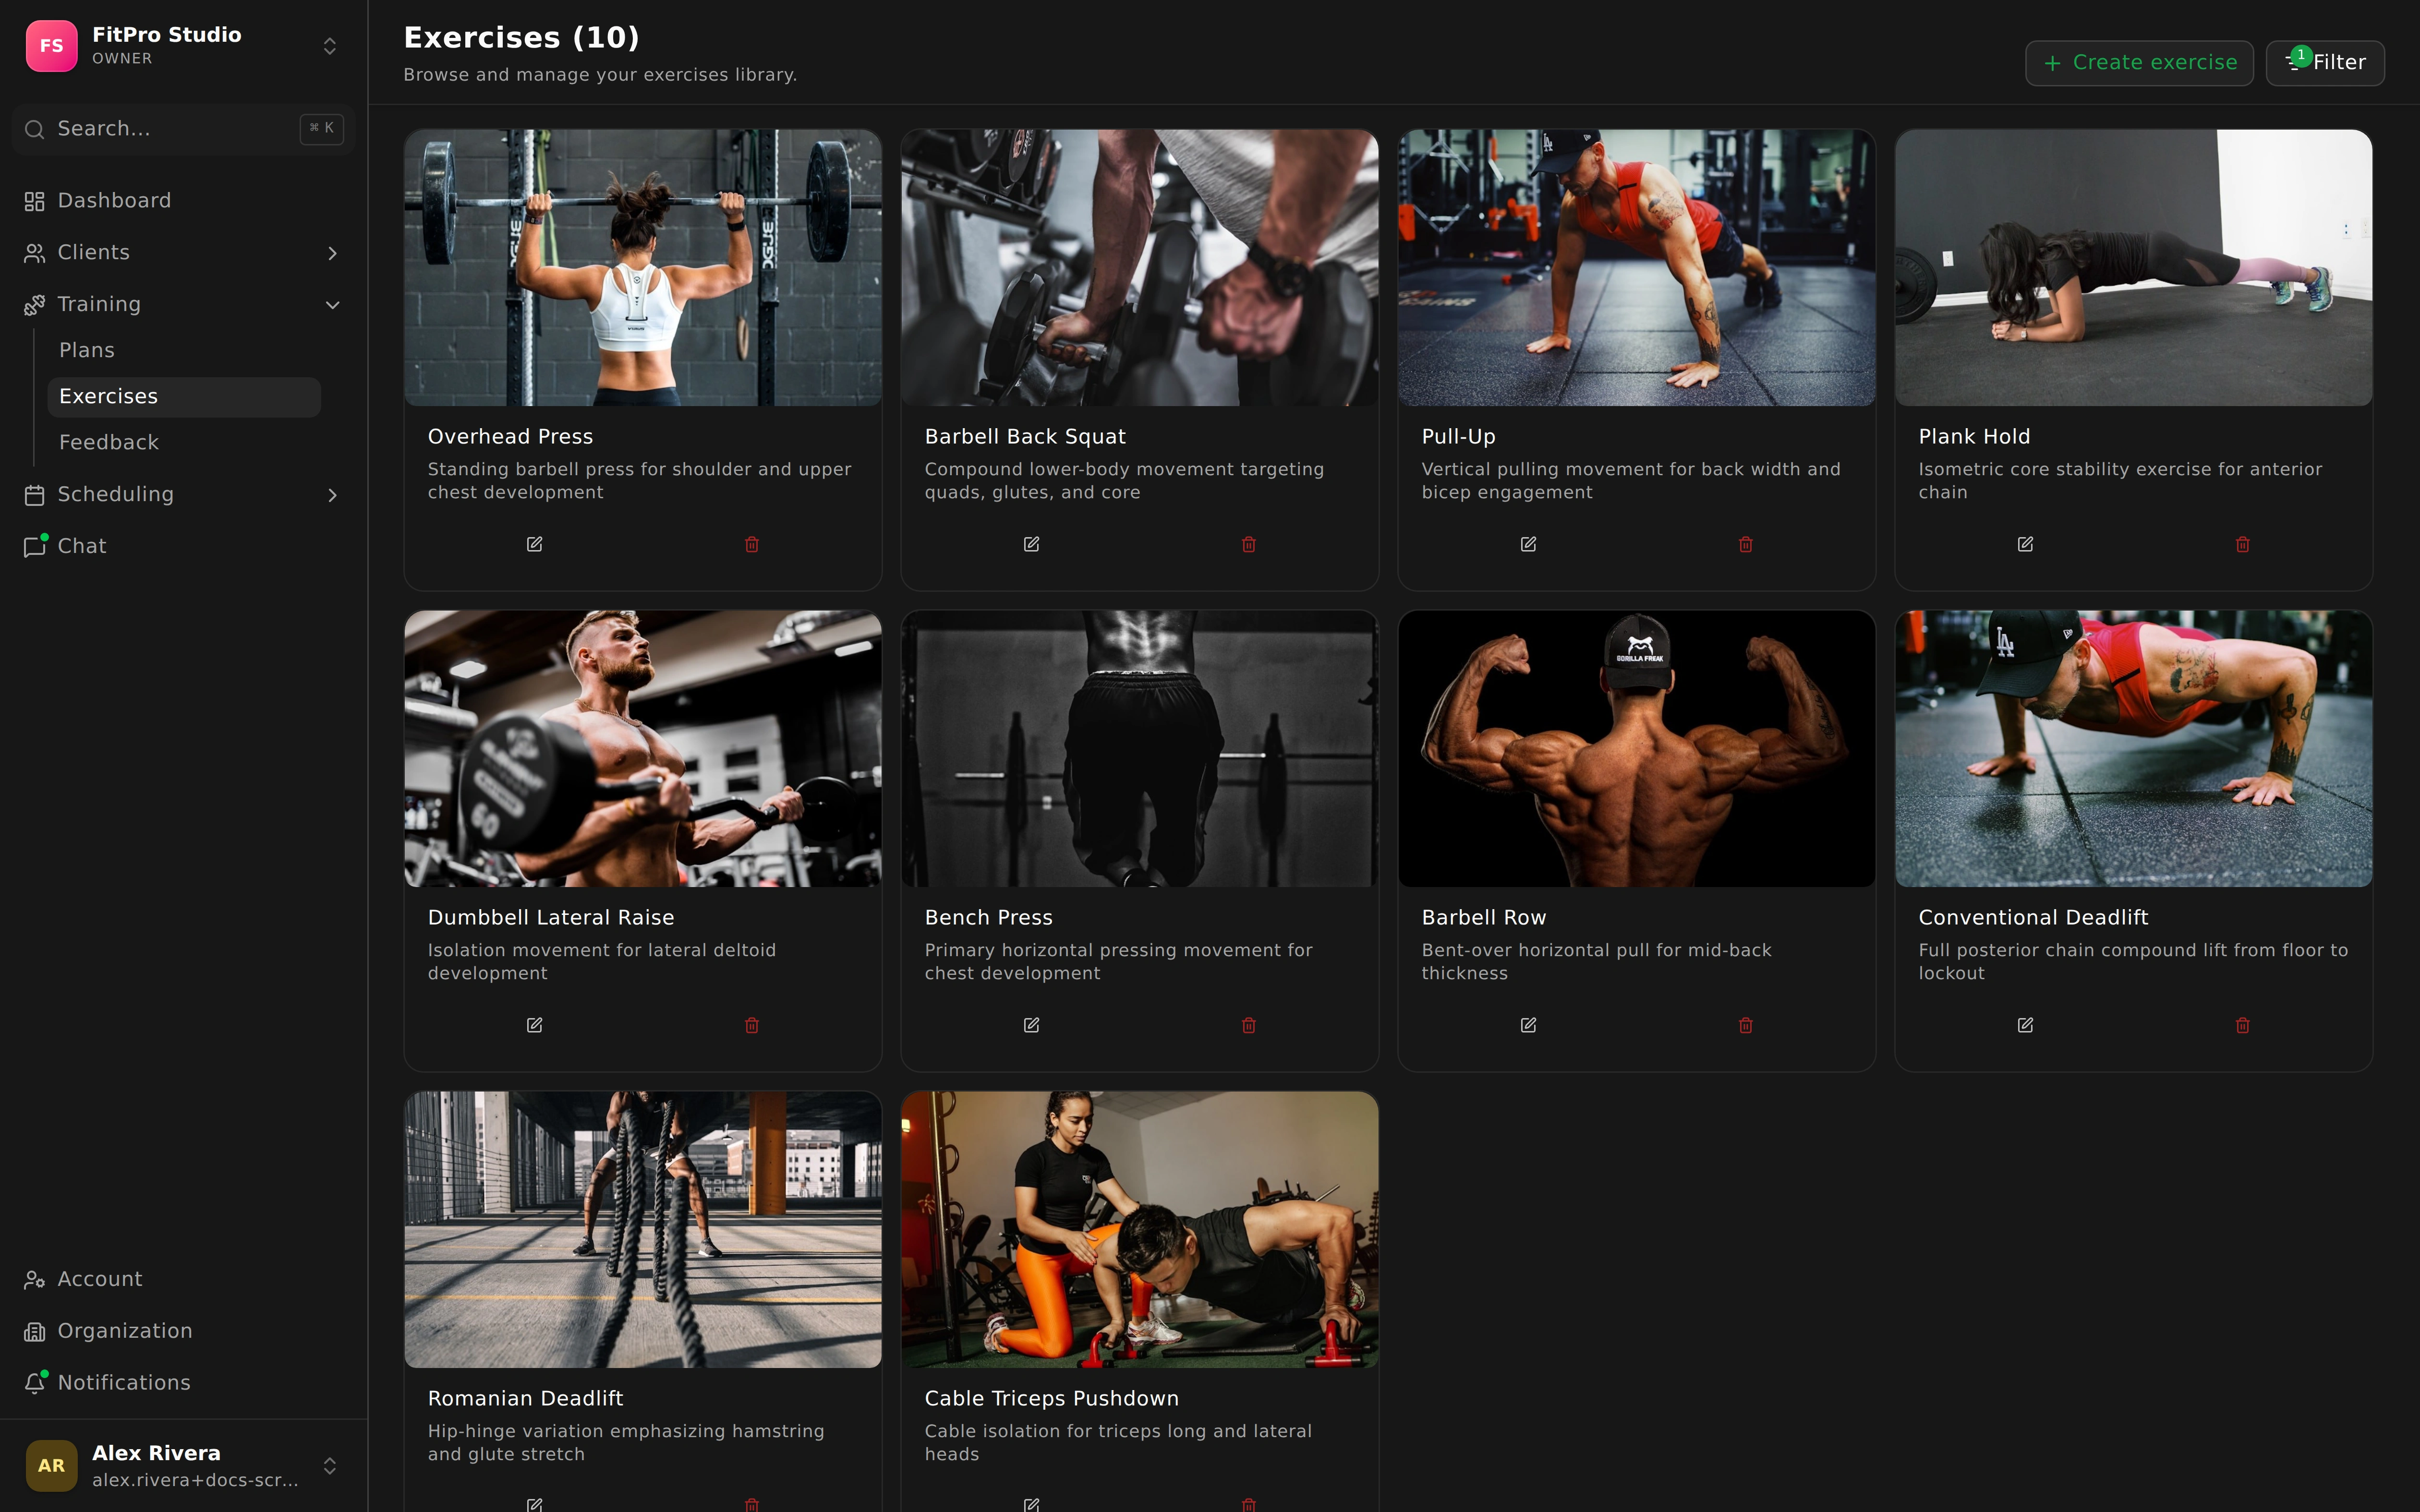The image size is (2420, 1512).
Task: Delete the Overhead Press exercise
Action: (752, 544)
